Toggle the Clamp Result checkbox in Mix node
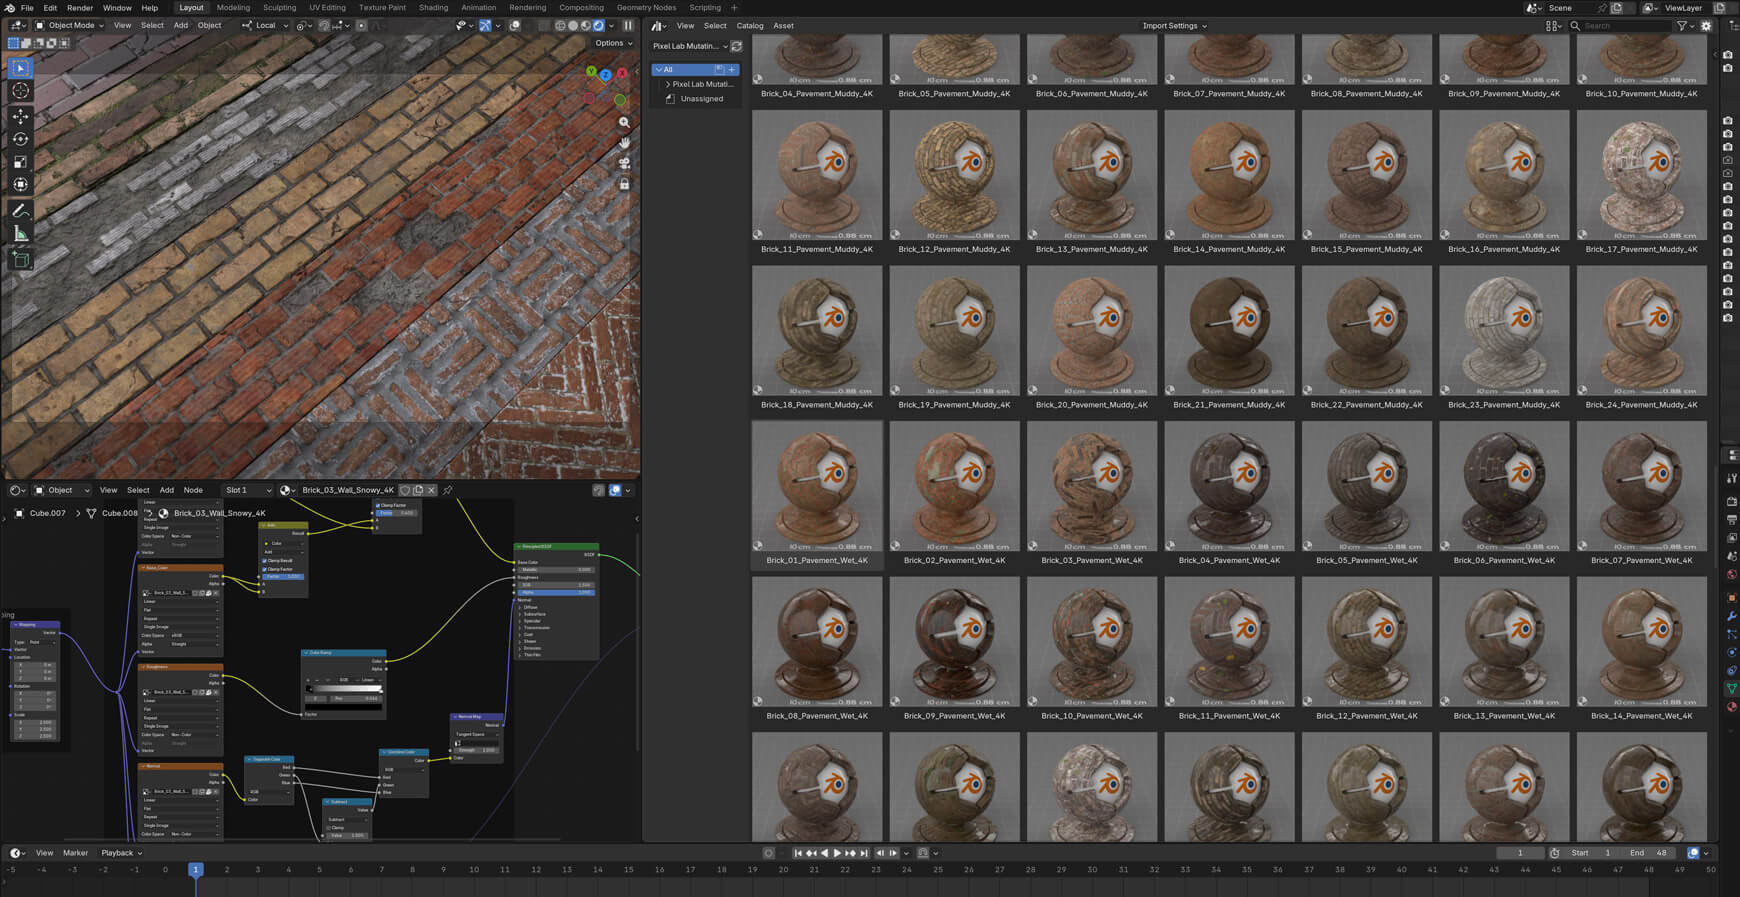The image size is (1740, 897). coord(264,561)
